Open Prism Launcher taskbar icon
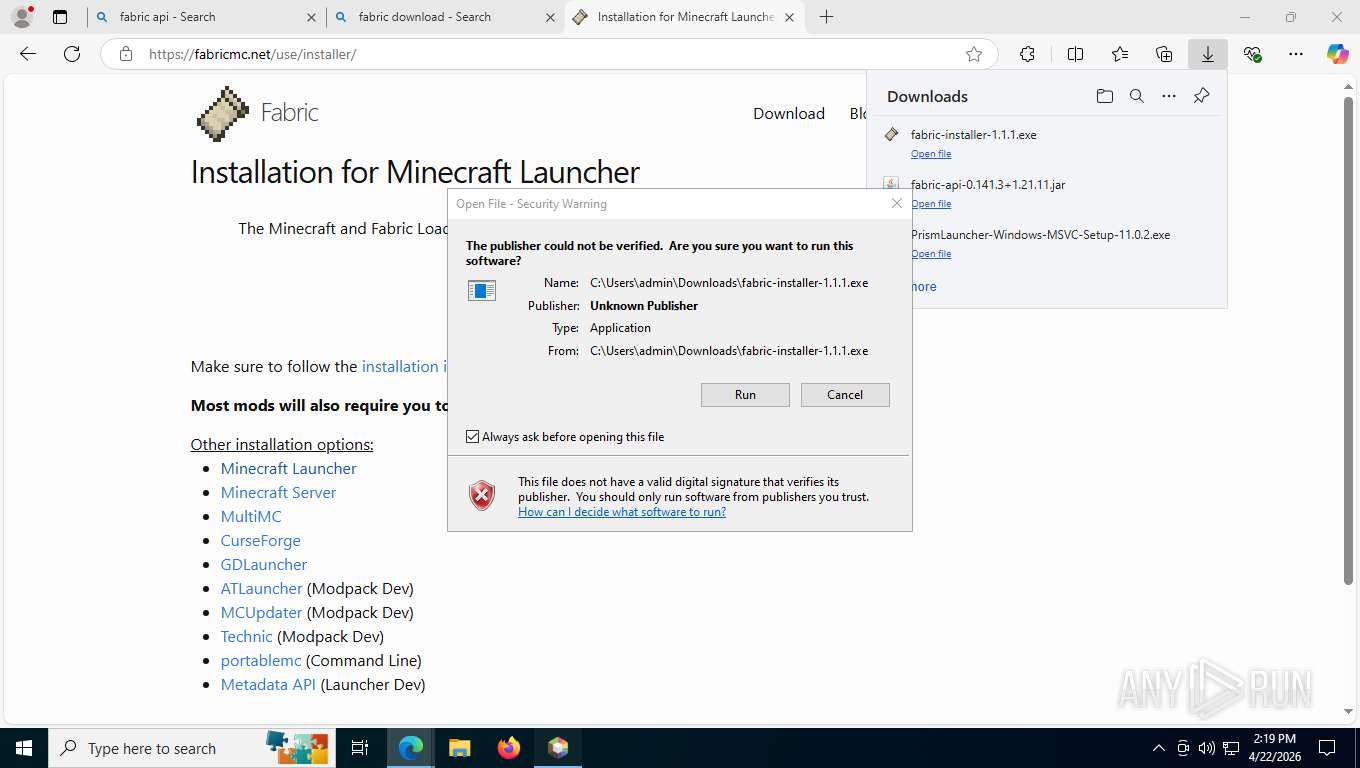The width and height of the screenshot is (1360, 768). [558, 748]
